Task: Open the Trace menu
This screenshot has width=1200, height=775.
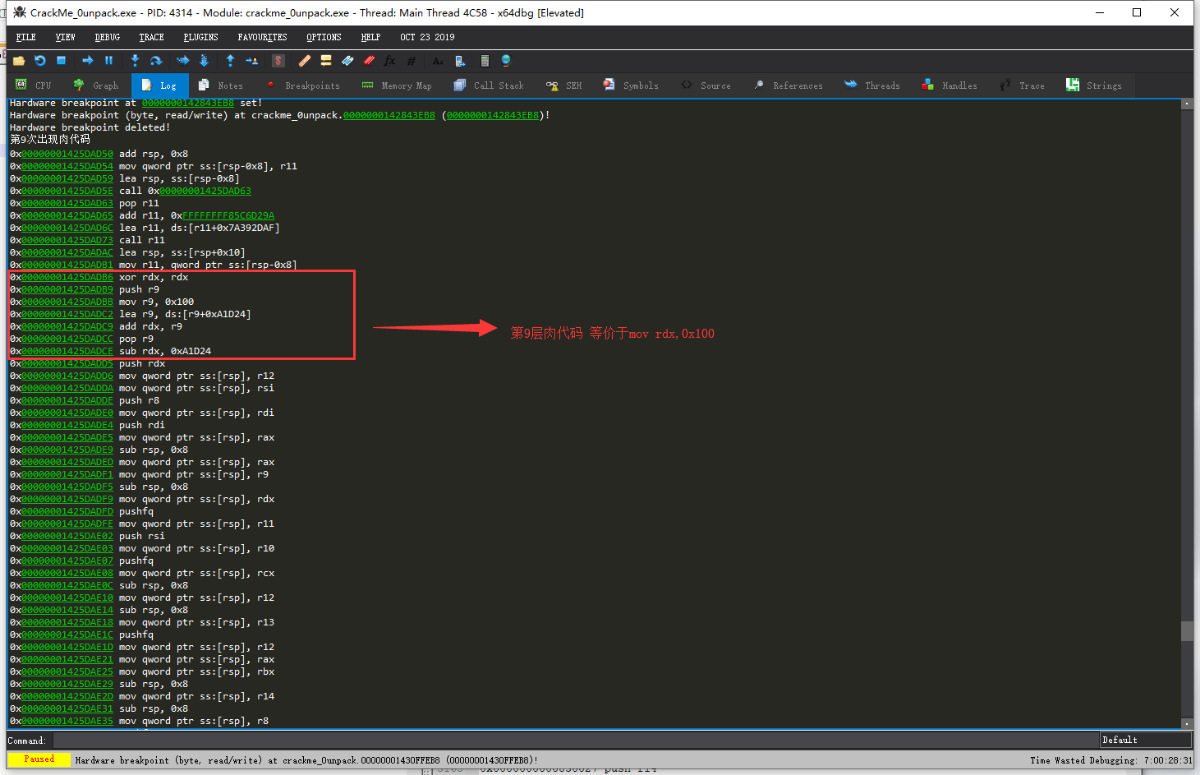Action: (151, 37)
